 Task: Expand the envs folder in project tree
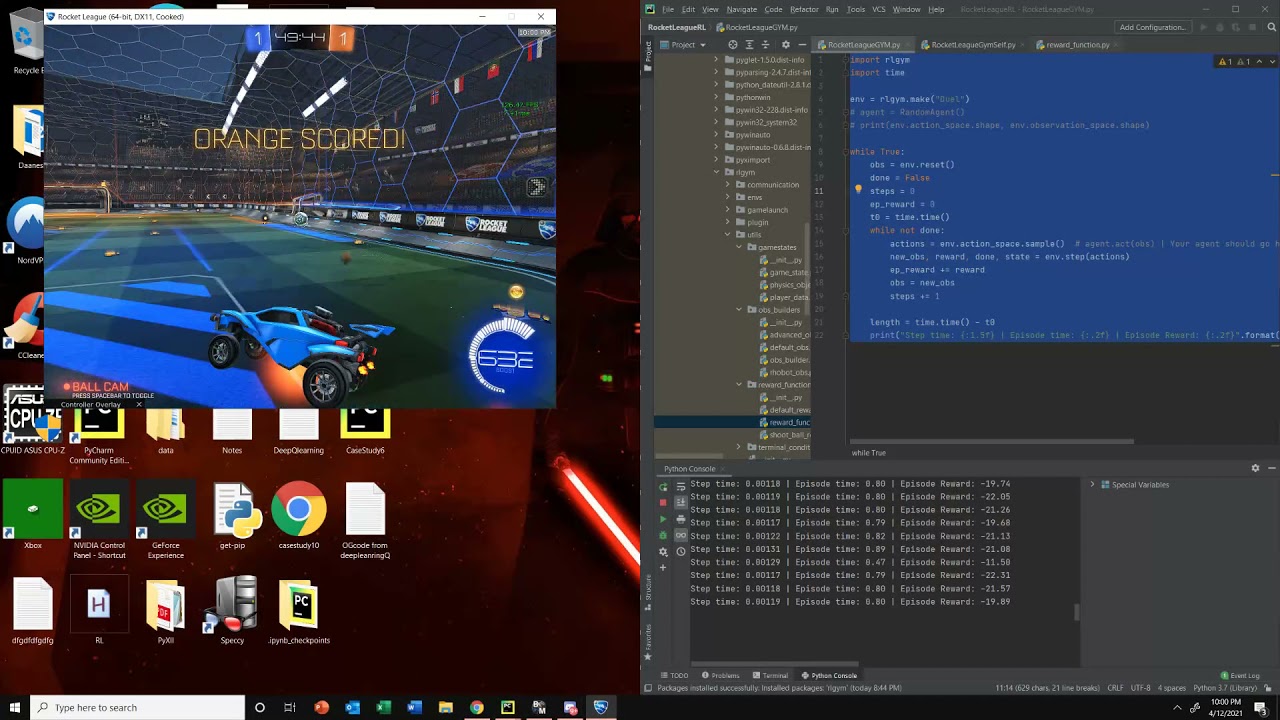pos(729,197)
